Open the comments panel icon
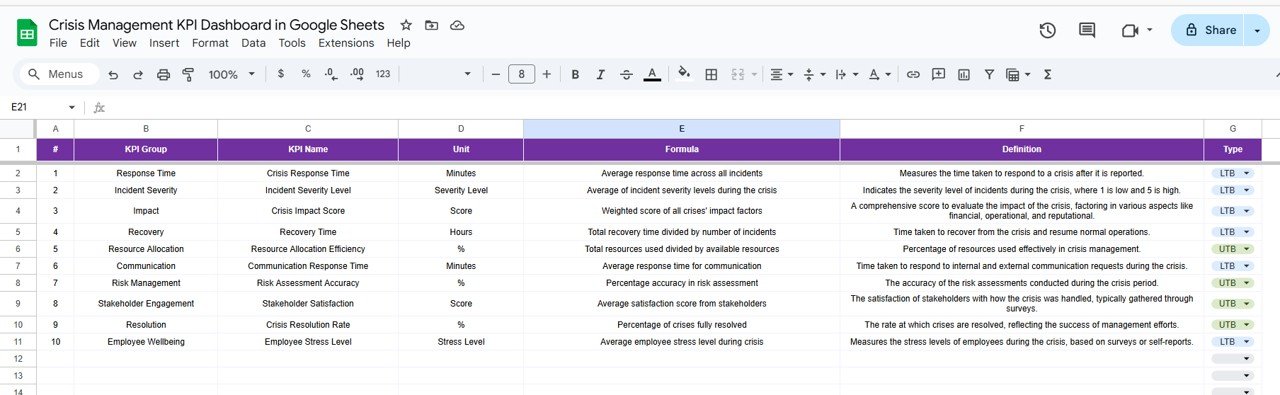The width and height of the screenshot is (1280, 395). 1087,30
